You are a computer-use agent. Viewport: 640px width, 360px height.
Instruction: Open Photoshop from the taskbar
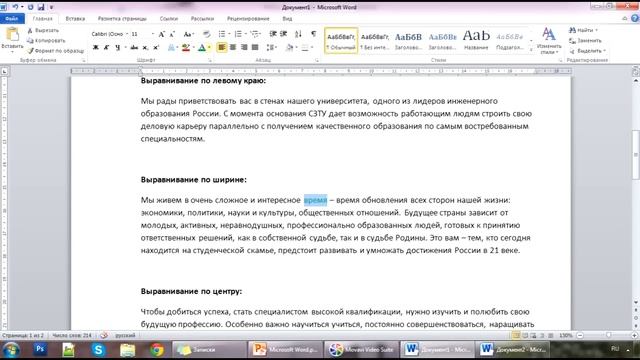40,349
